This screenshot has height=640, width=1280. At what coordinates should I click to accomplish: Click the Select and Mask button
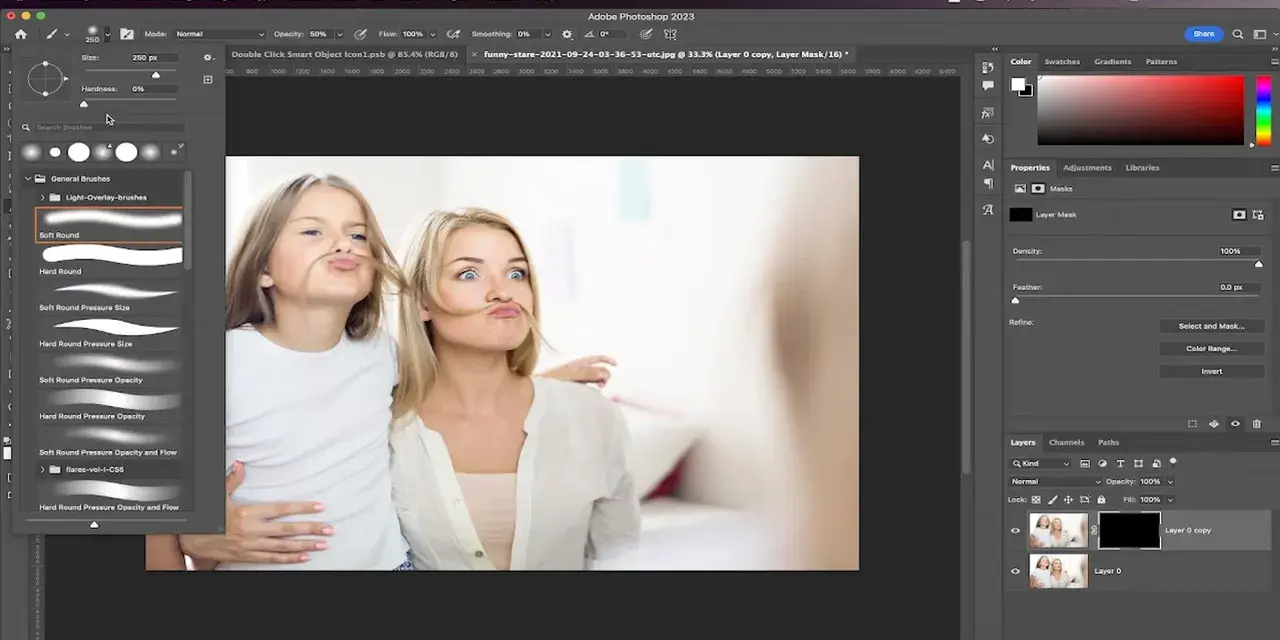point(1211,326)
